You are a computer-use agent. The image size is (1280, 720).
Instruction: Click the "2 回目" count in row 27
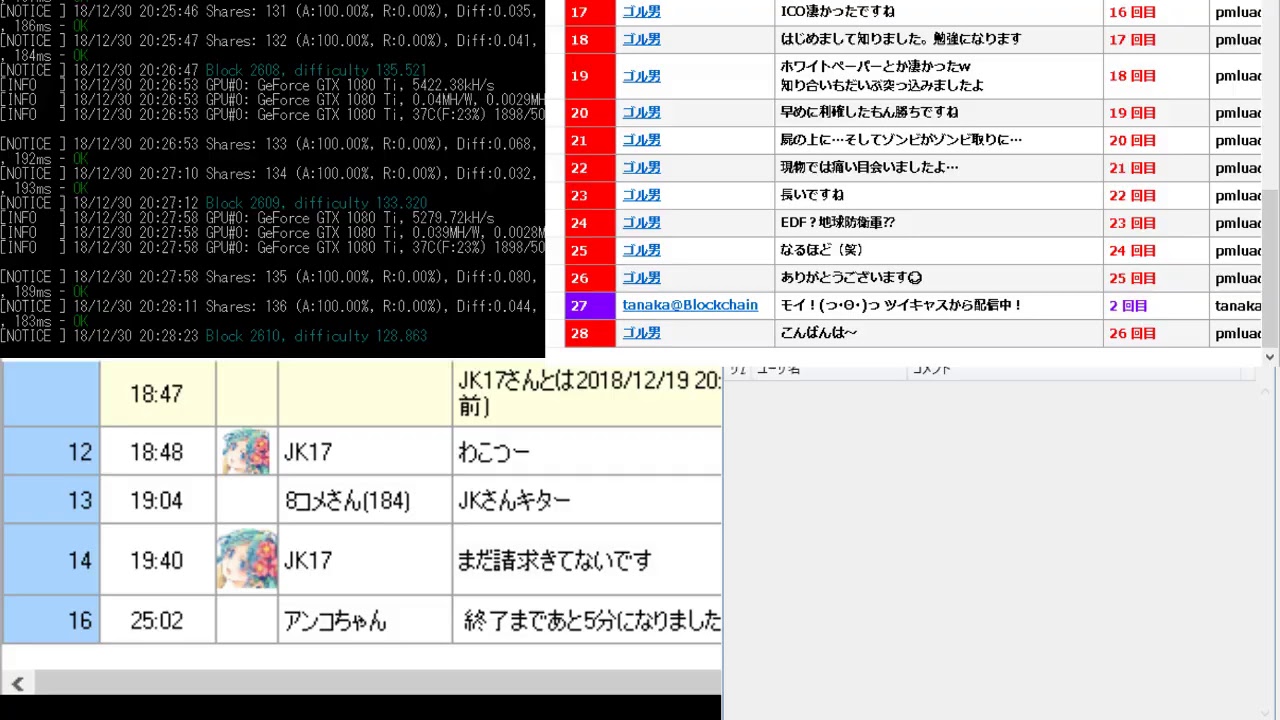[1128, 306]
